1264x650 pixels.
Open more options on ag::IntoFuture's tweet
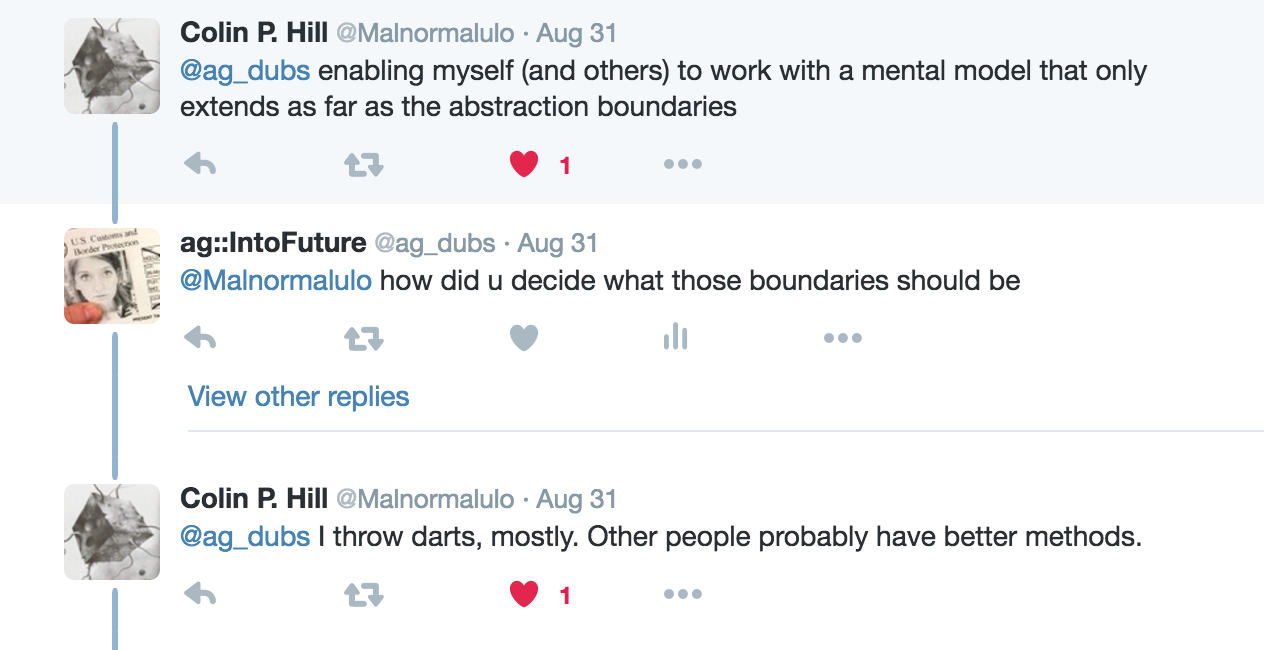843,339
